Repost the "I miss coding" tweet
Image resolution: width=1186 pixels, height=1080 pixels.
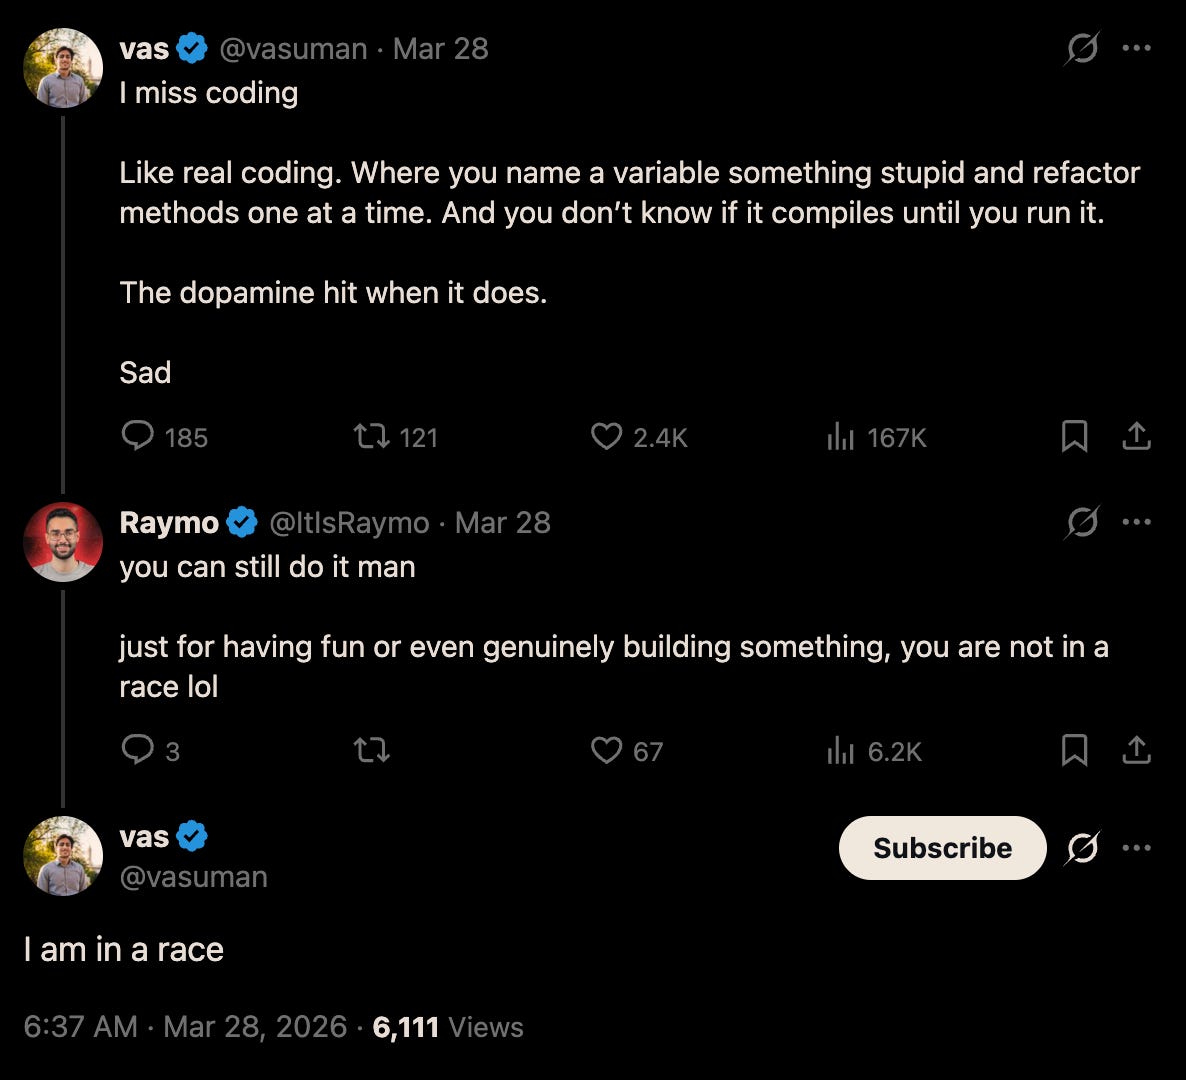(x=371, y=436)
